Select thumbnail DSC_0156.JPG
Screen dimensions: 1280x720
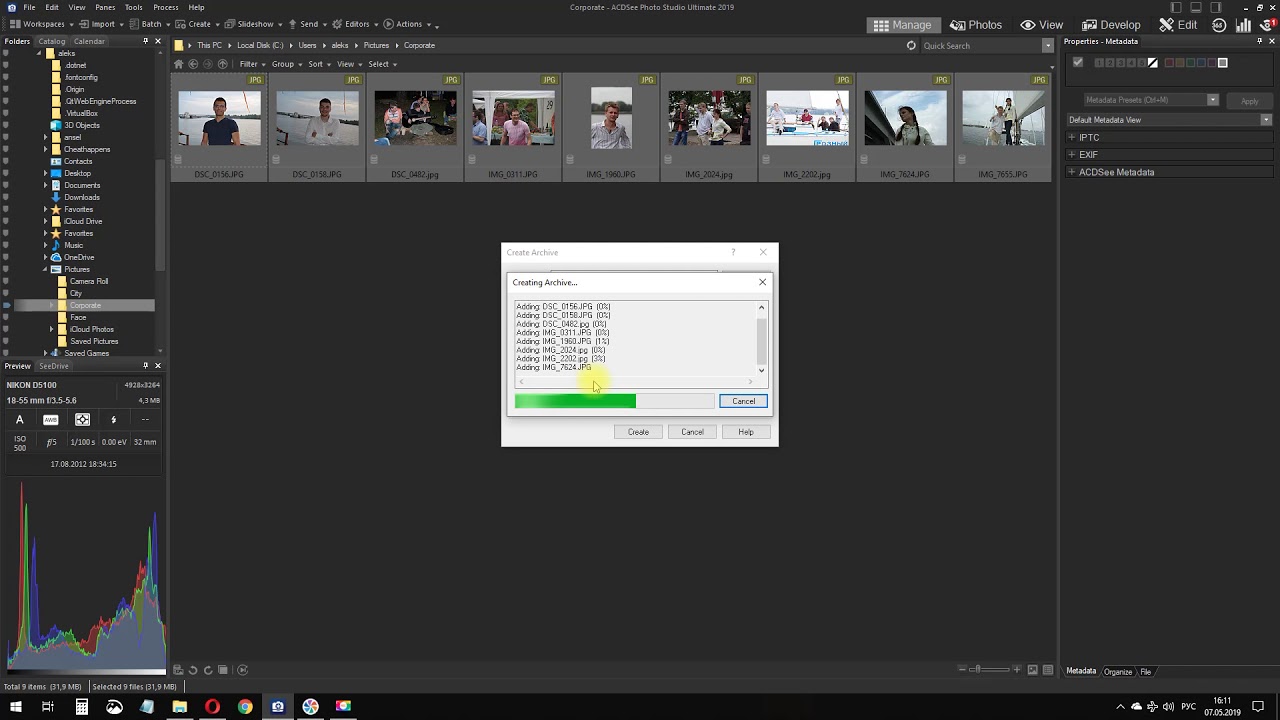tap(219, 127)
